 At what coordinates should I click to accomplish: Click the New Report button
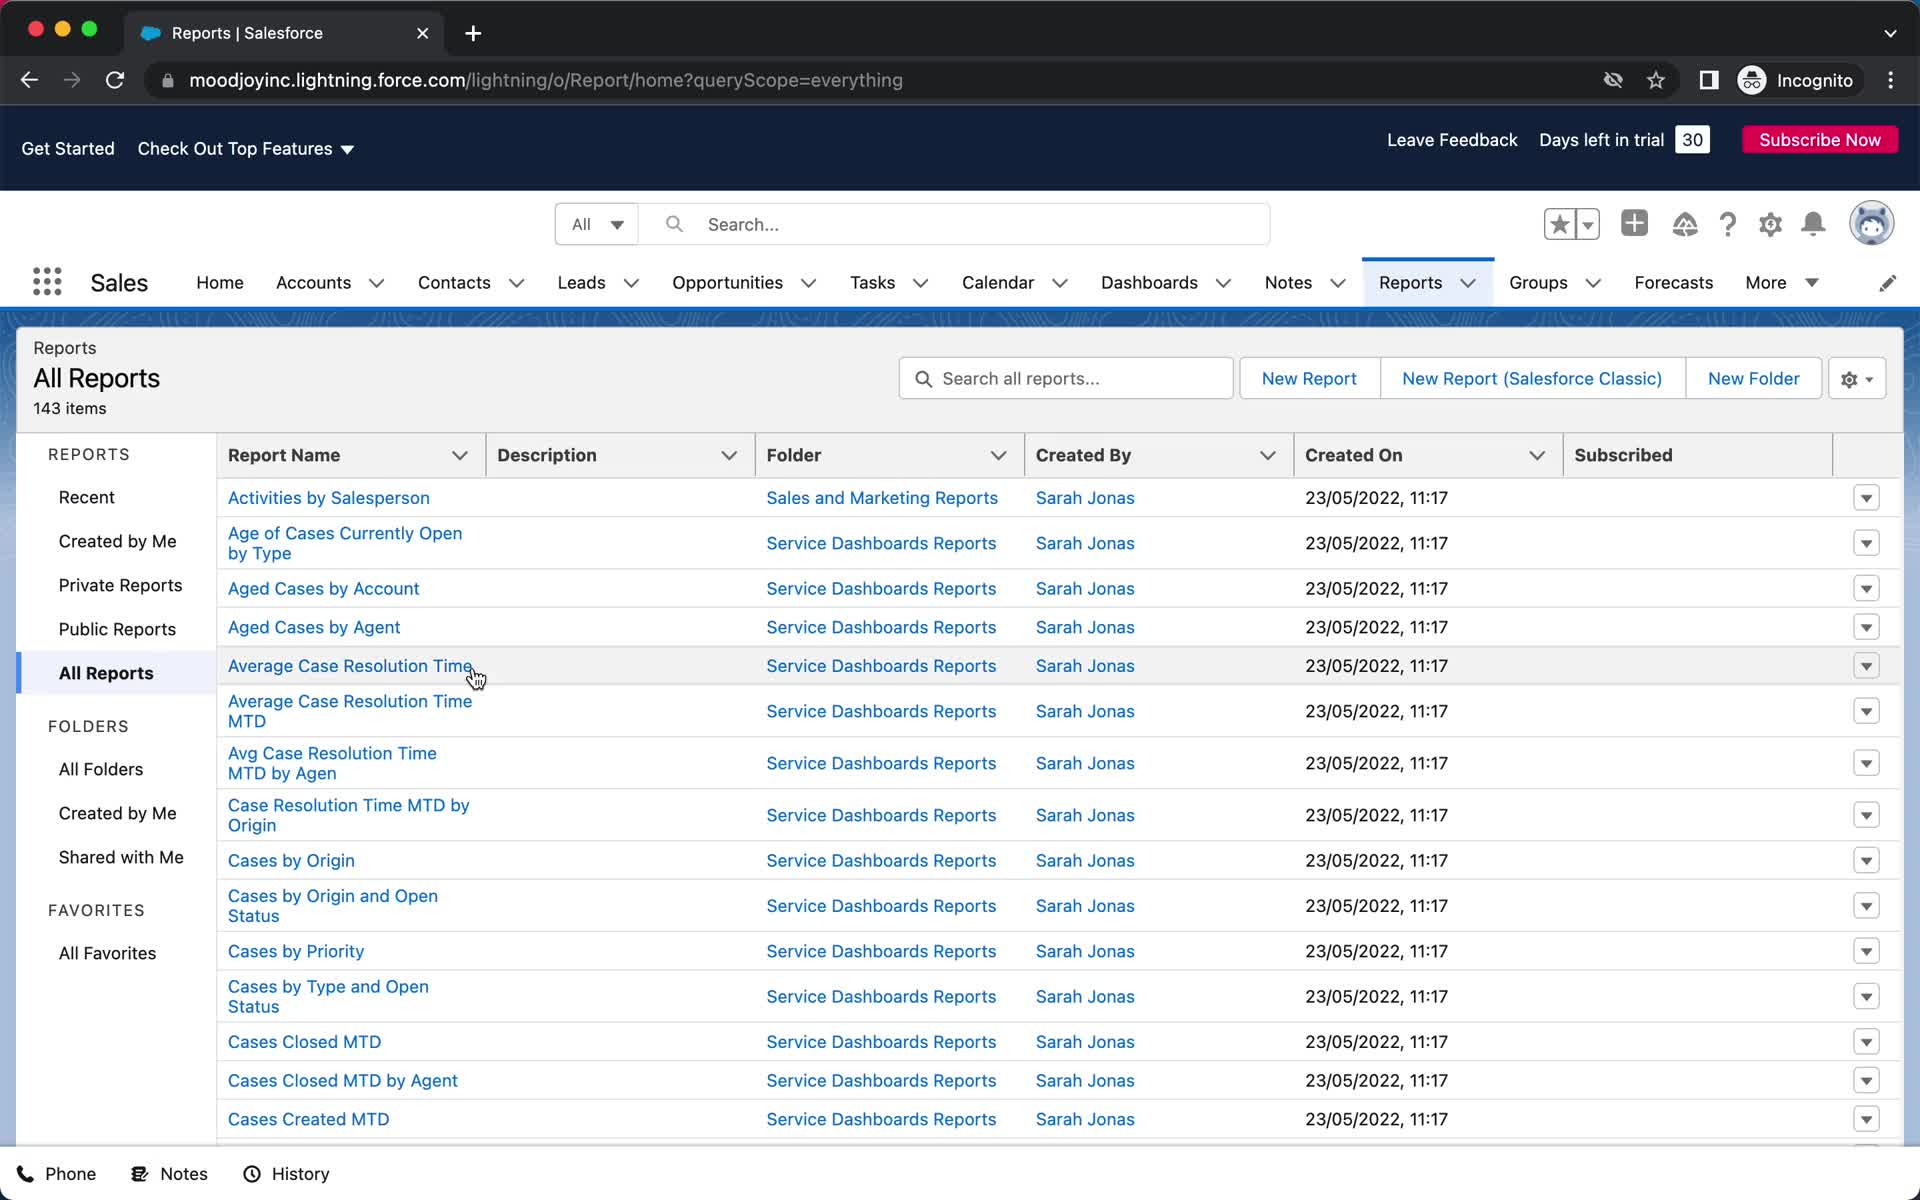click(1309, 379)
